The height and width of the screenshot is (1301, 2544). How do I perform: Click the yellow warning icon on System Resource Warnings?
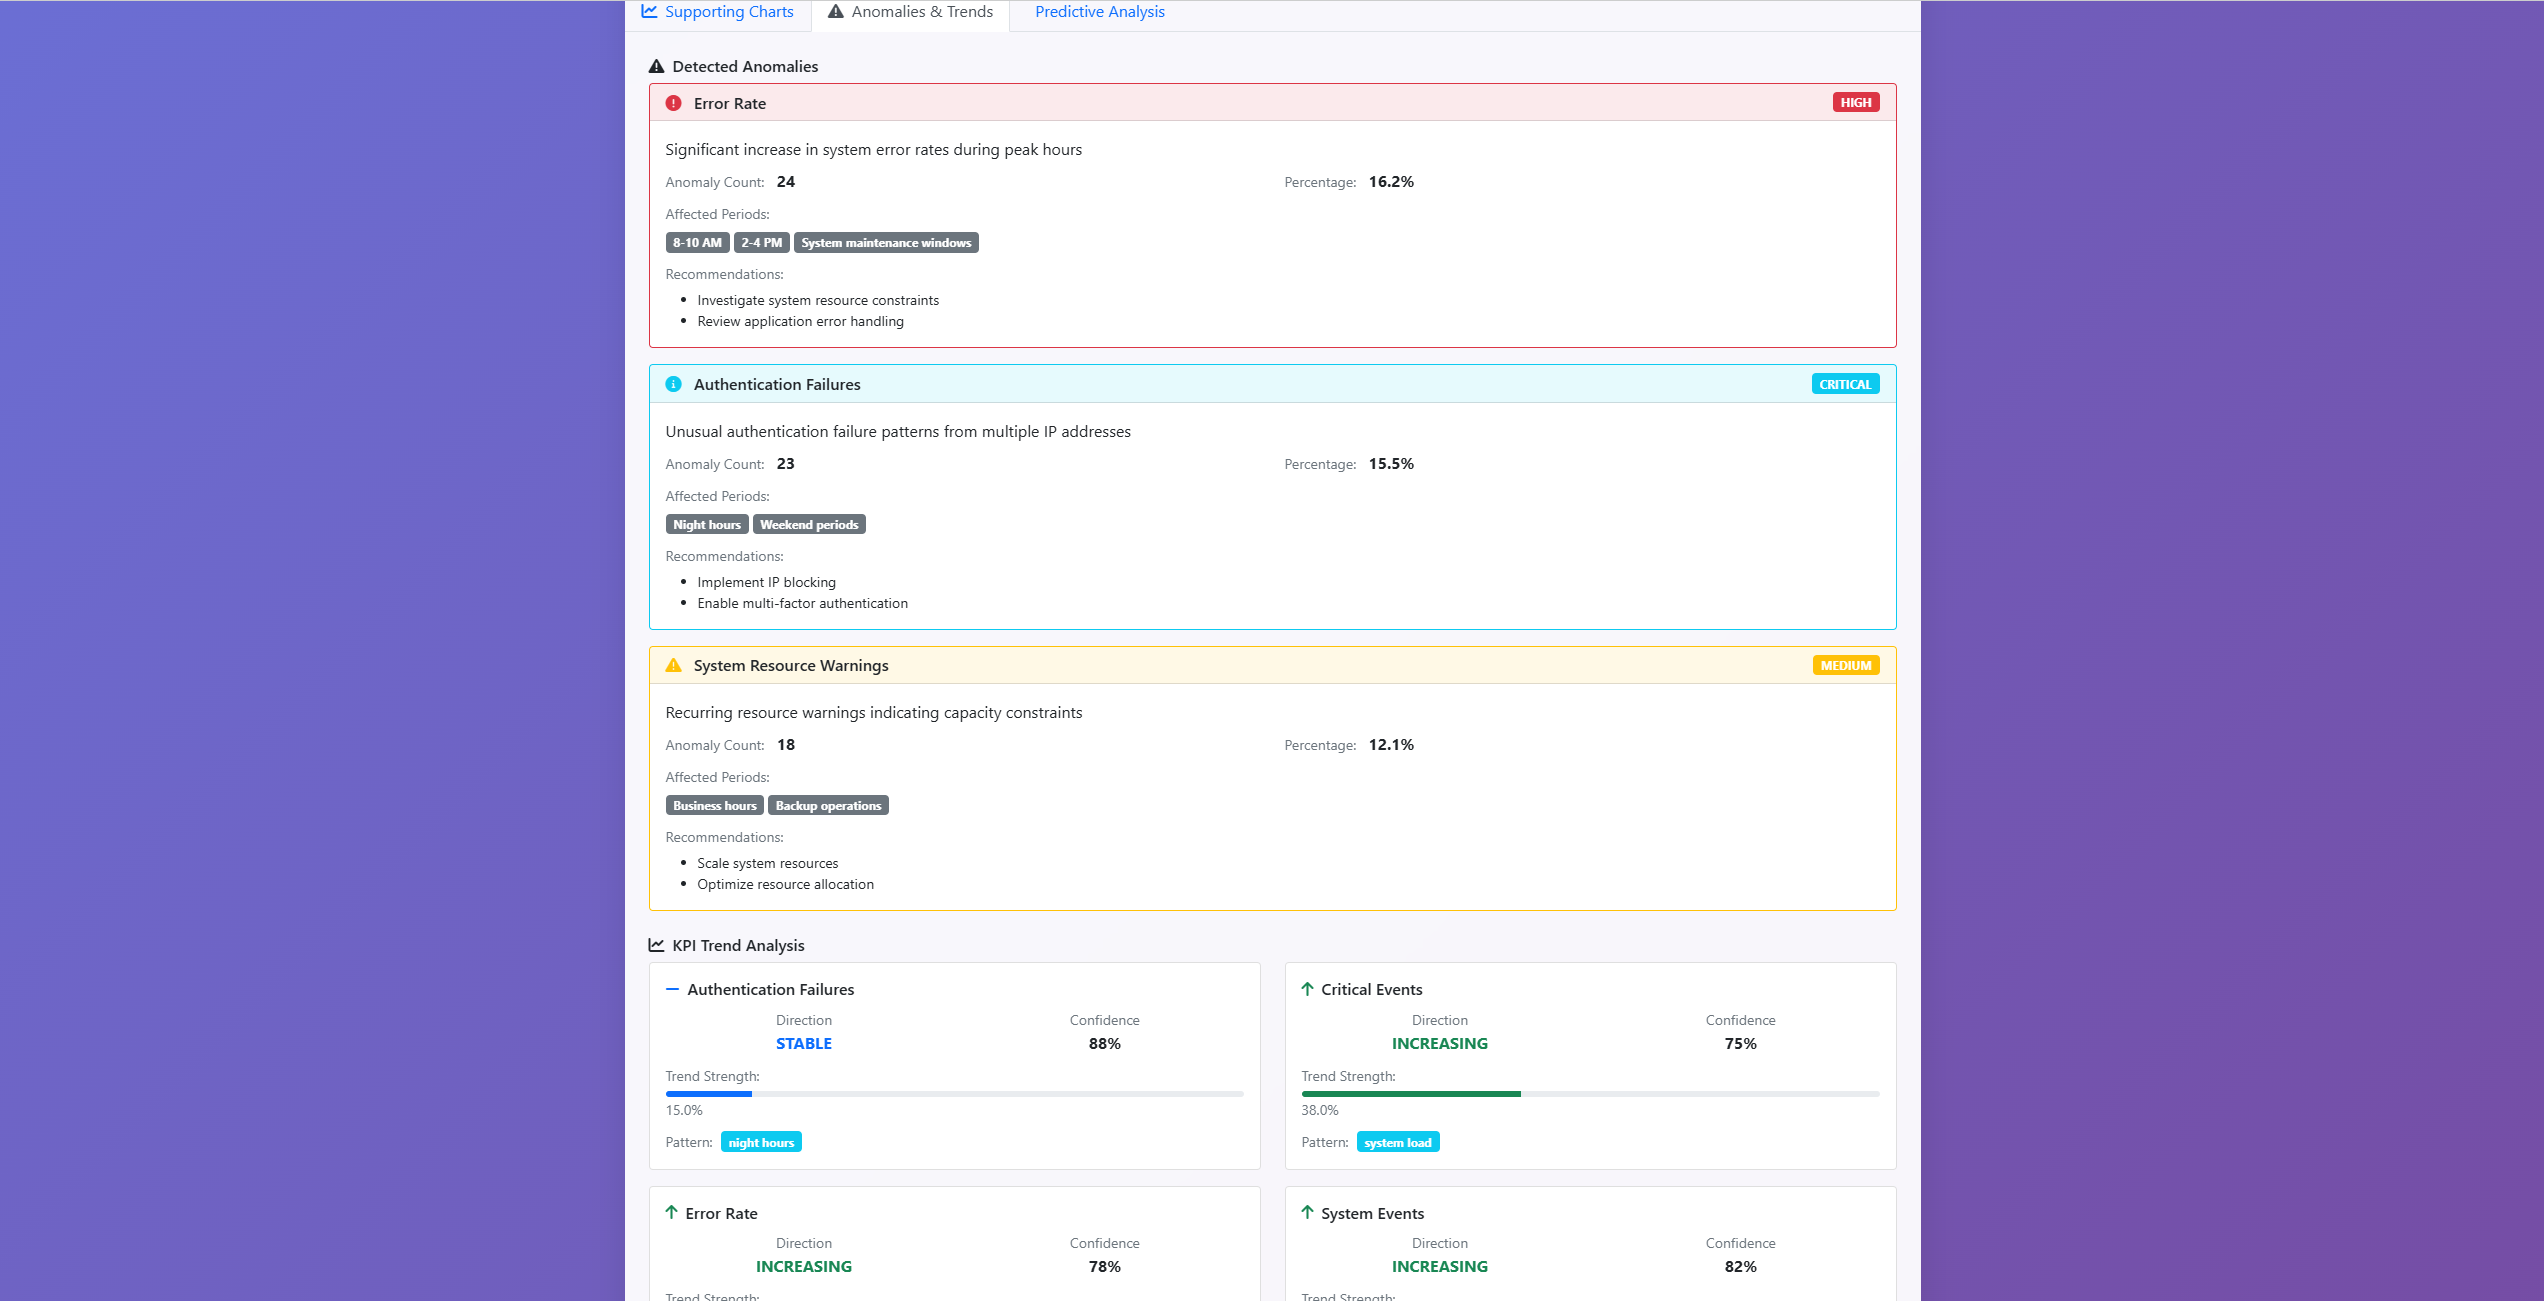click(673, 665)
